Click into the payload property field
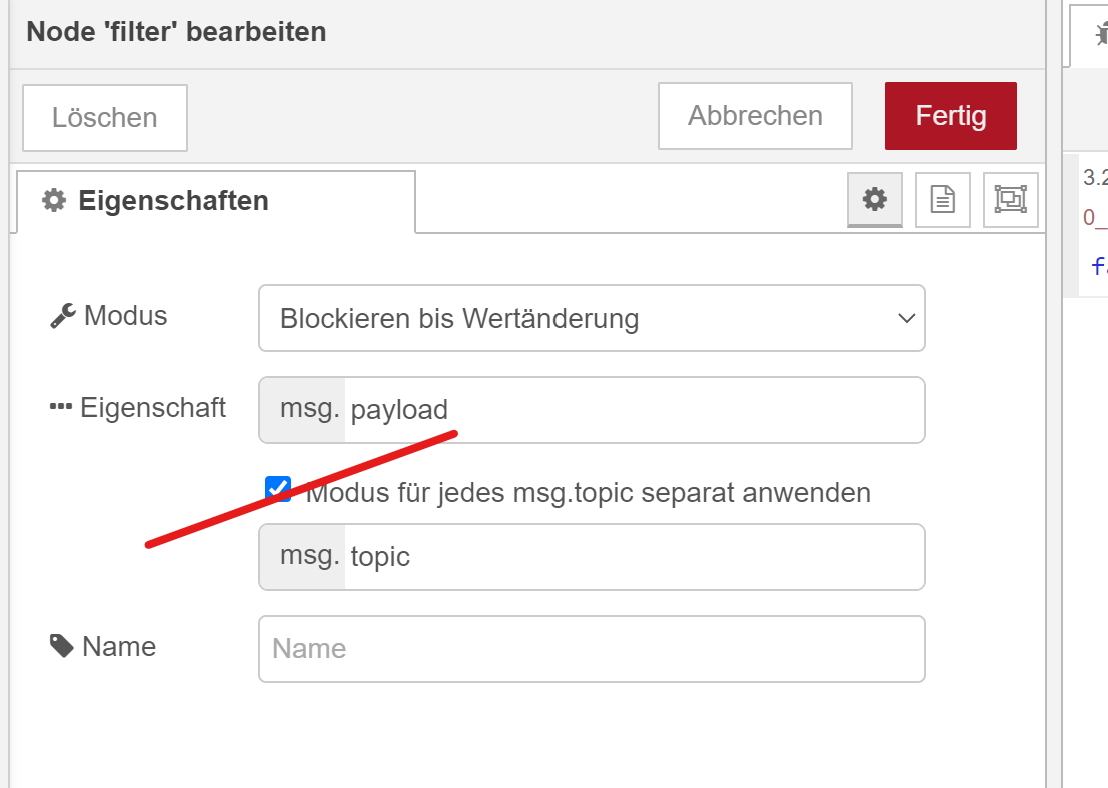Screen dimensions: 1108x788 pyautogui.click(x=630, y=410)
